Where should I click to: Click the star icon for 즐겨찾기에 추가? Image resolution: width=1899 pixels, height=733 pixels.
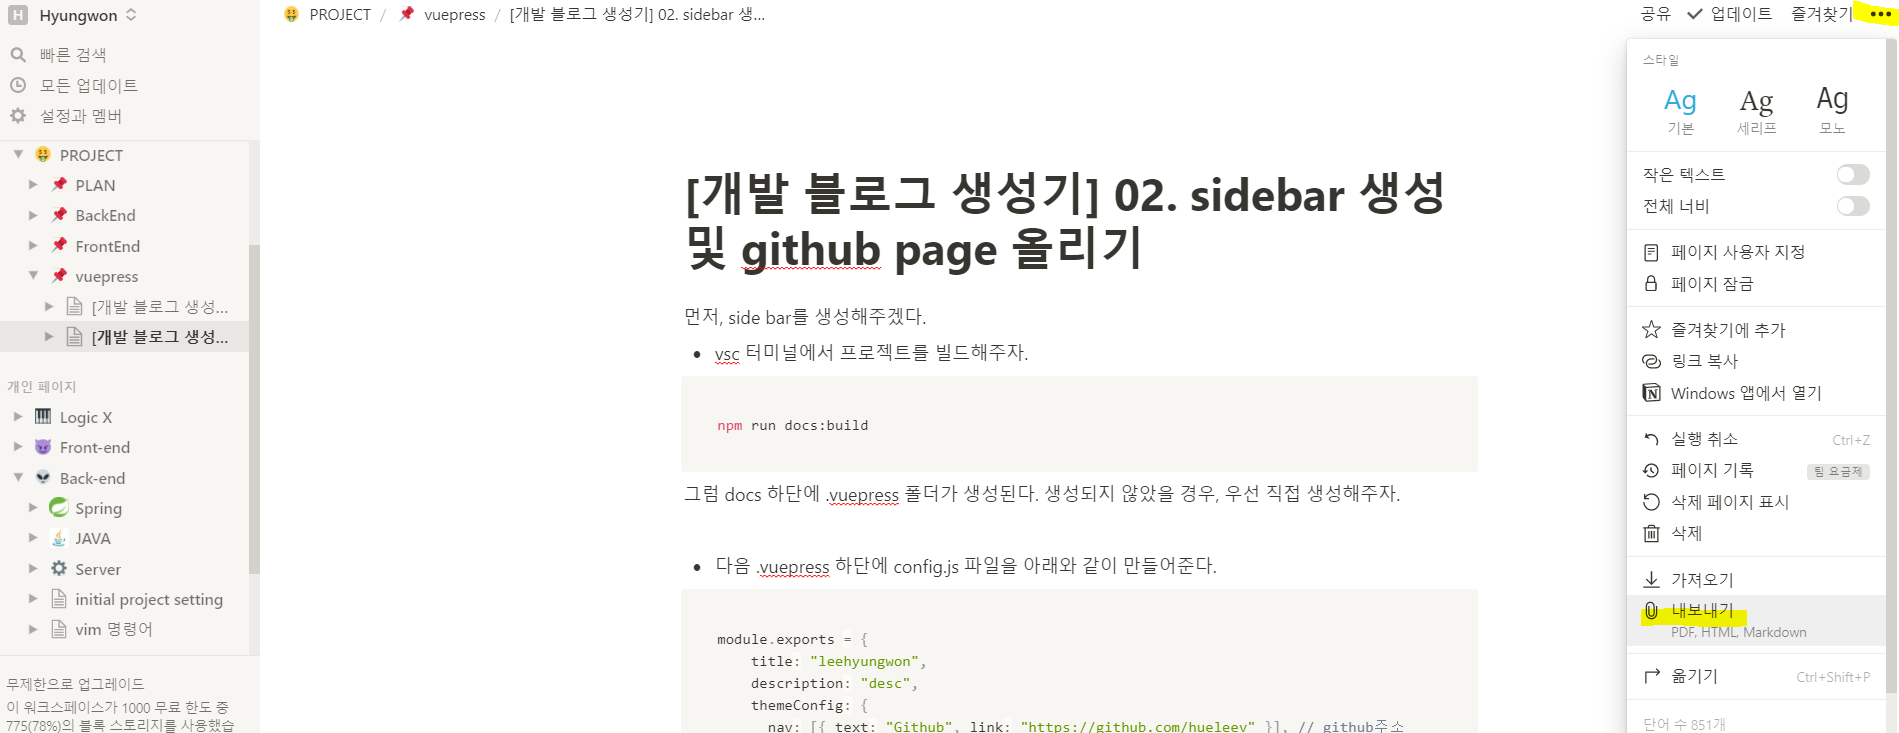click(x=1651, y=329)
